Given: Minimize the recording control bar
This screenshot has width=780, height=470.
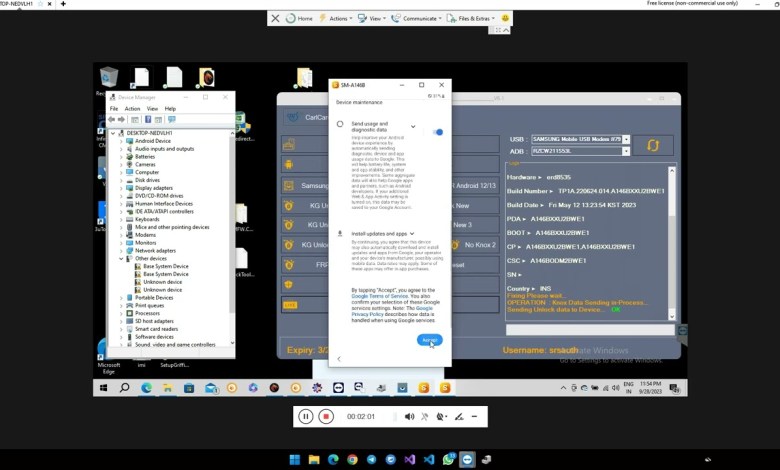Looking at the screenshot, I should tap(475, 416).
